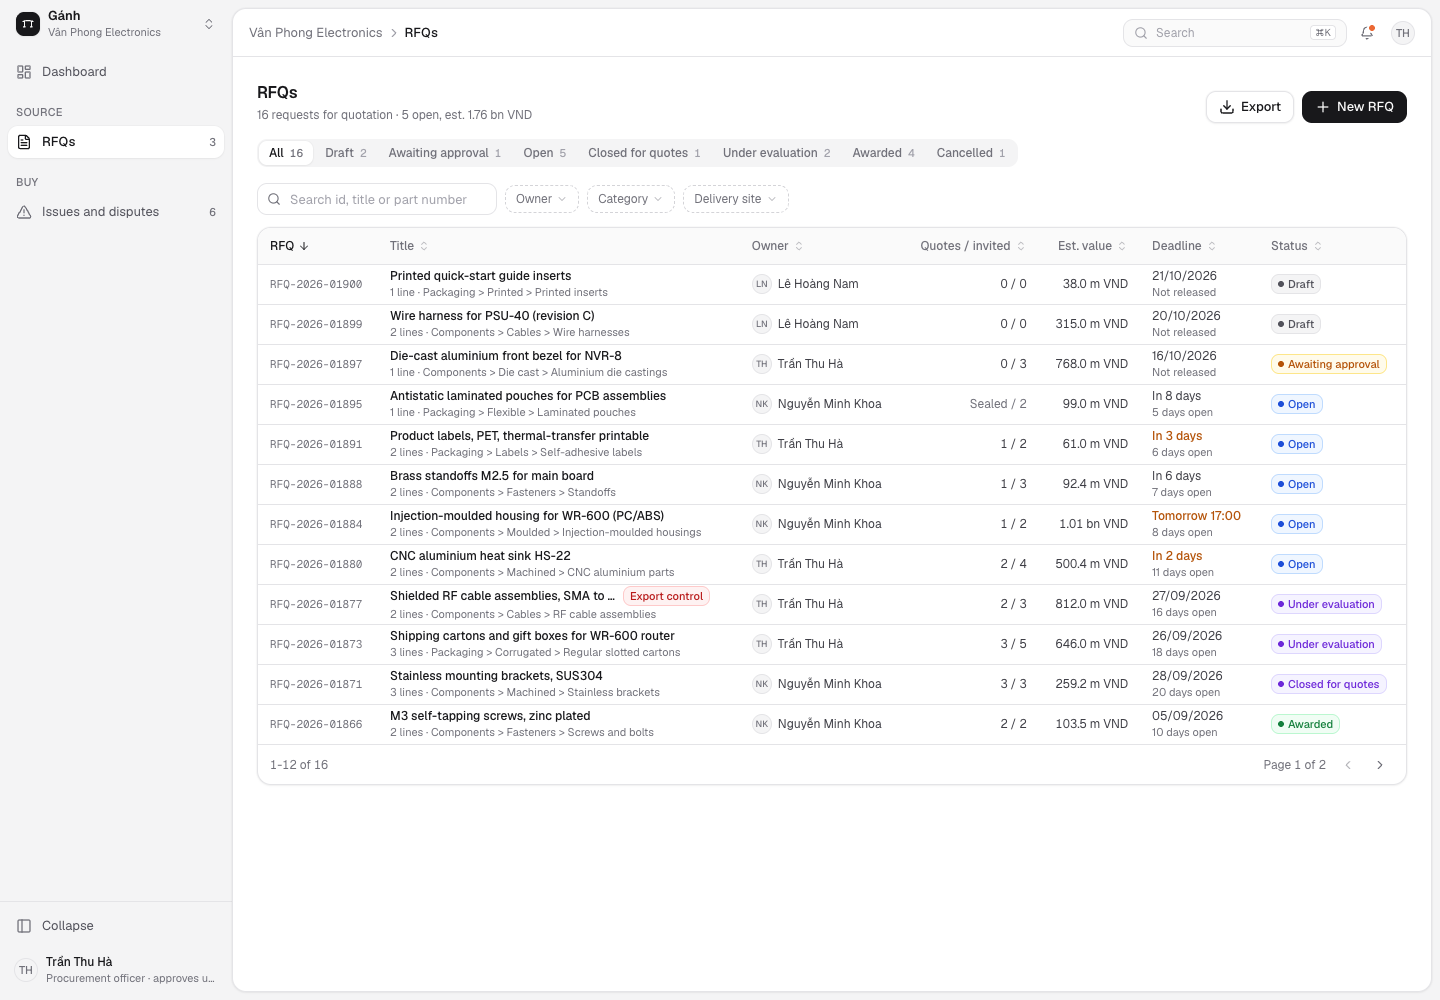Screen dimensions: 1440x1000
Task: Open Trần Thu Hà profile in sidebar footer
Action: coord(116,970)
